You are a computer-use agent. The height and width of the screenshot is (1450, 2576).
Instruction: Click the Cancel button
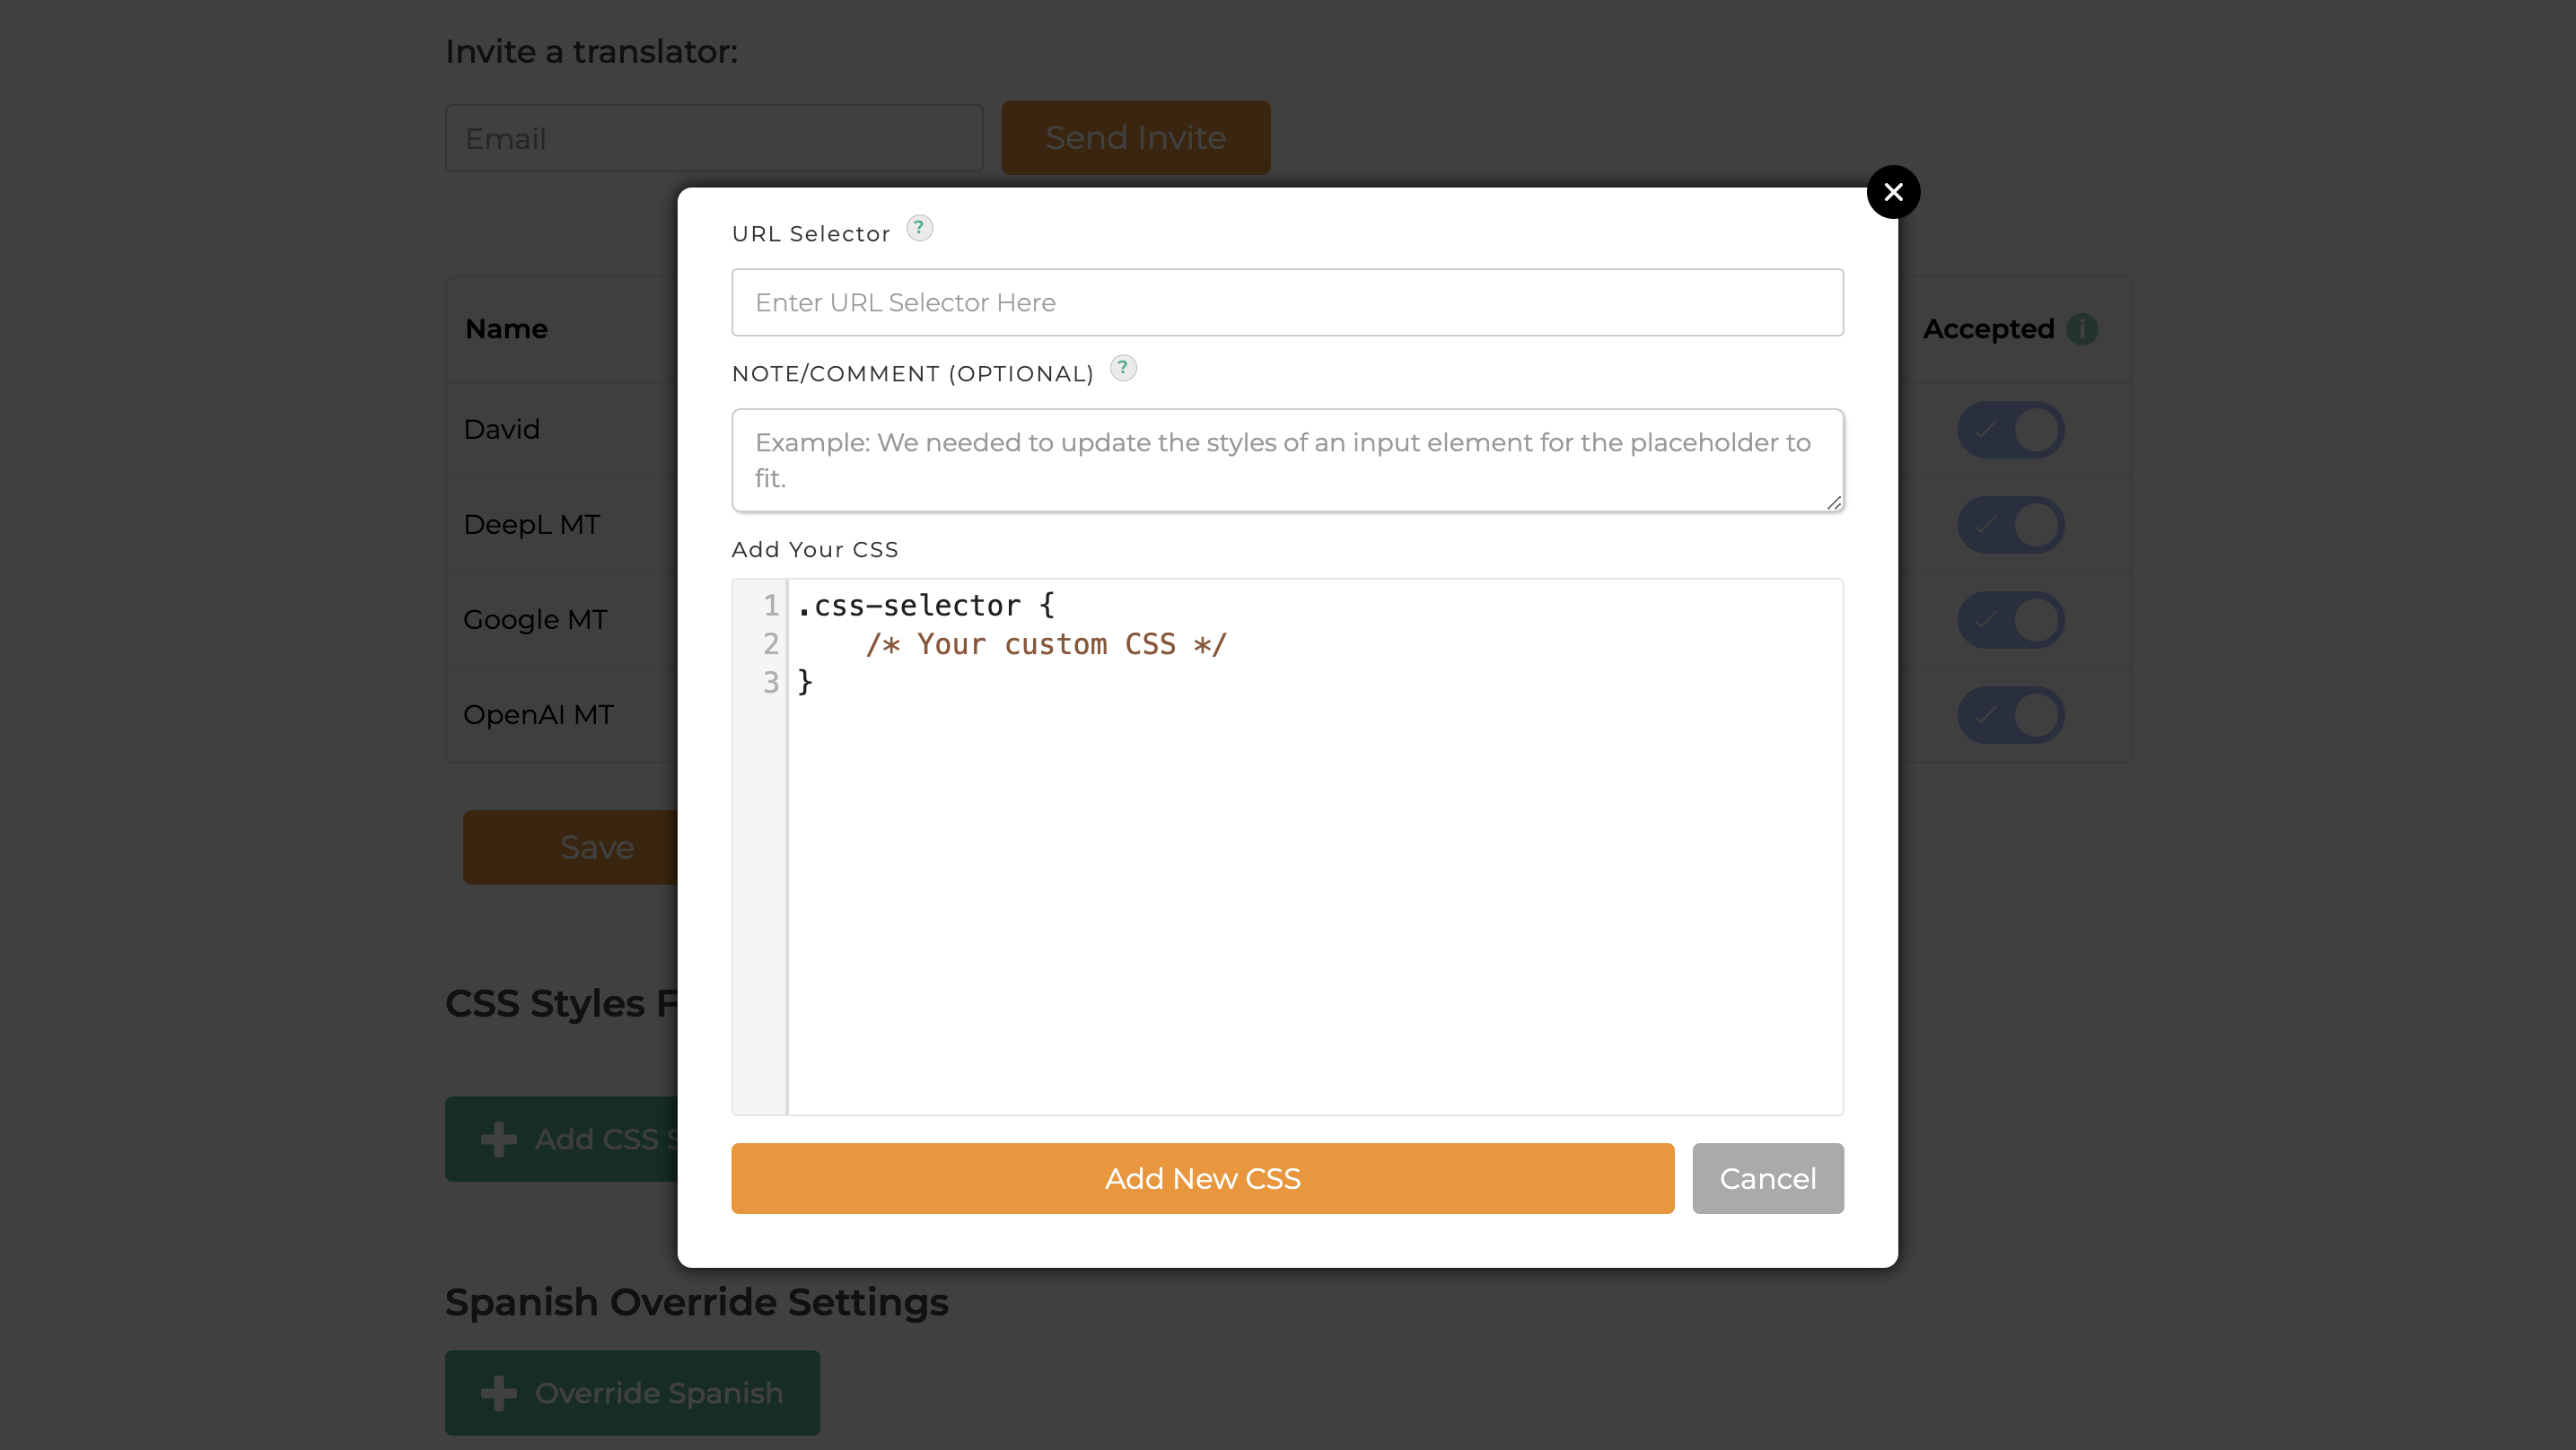coord(1767,1178)
